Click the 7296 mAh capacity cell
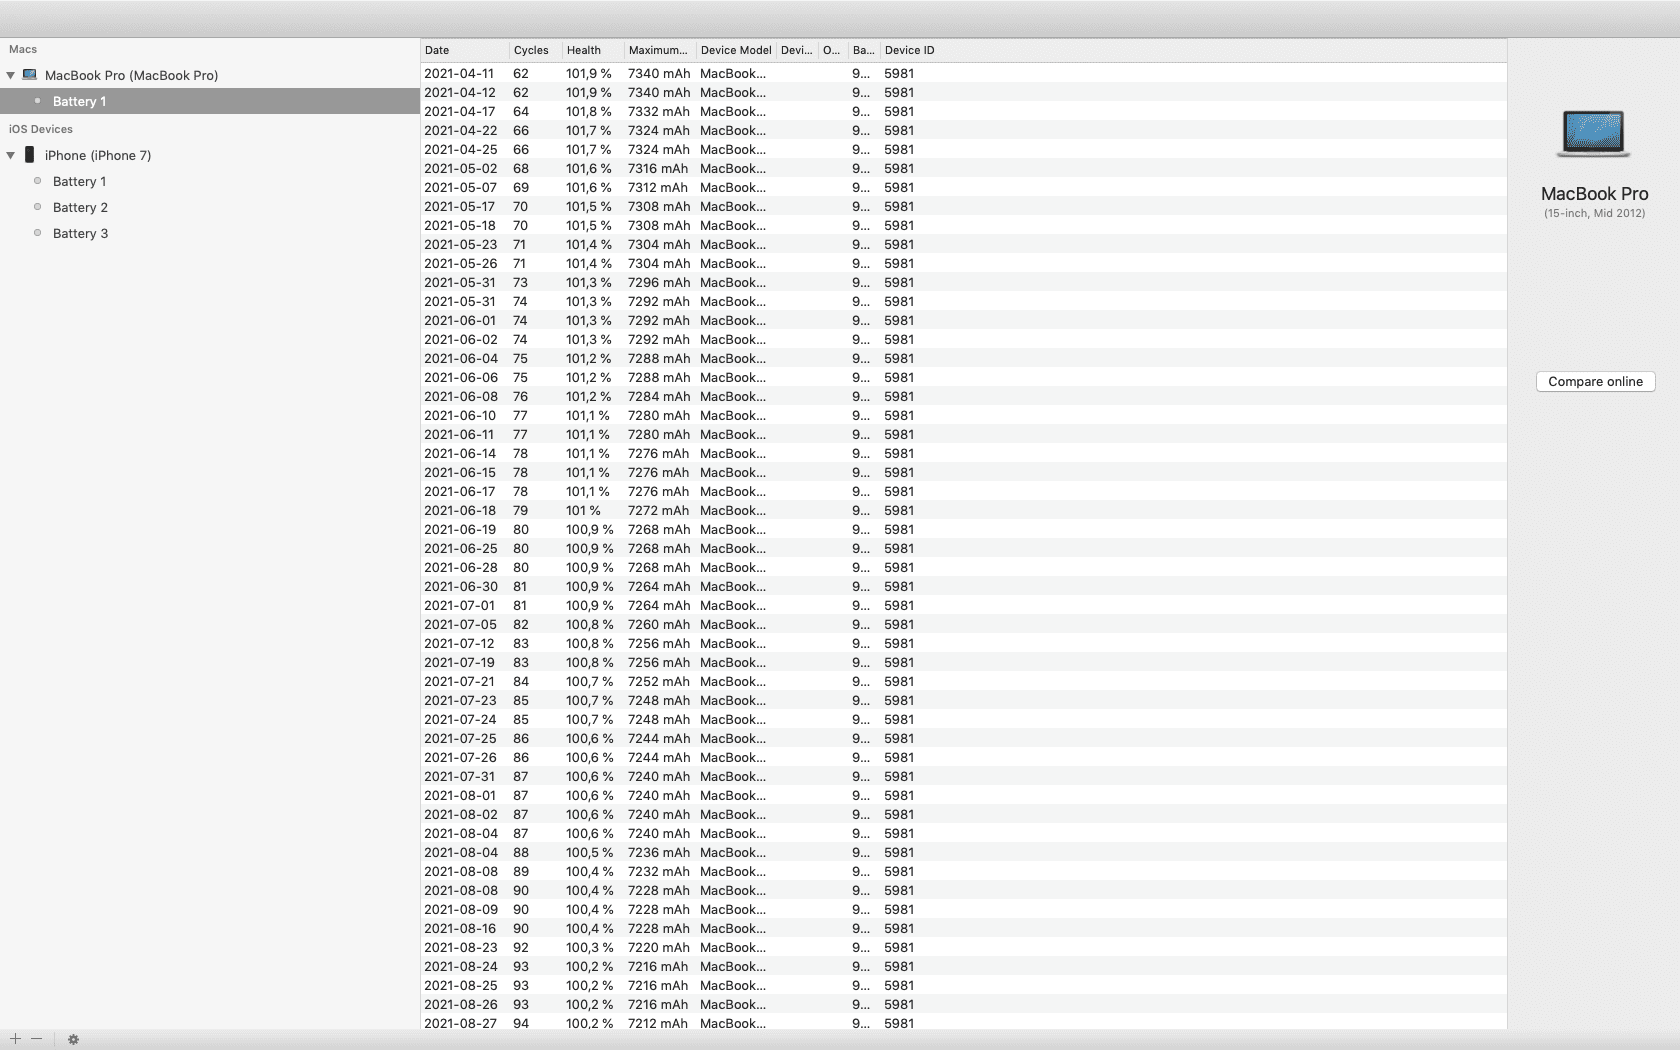 pos(658,282)
